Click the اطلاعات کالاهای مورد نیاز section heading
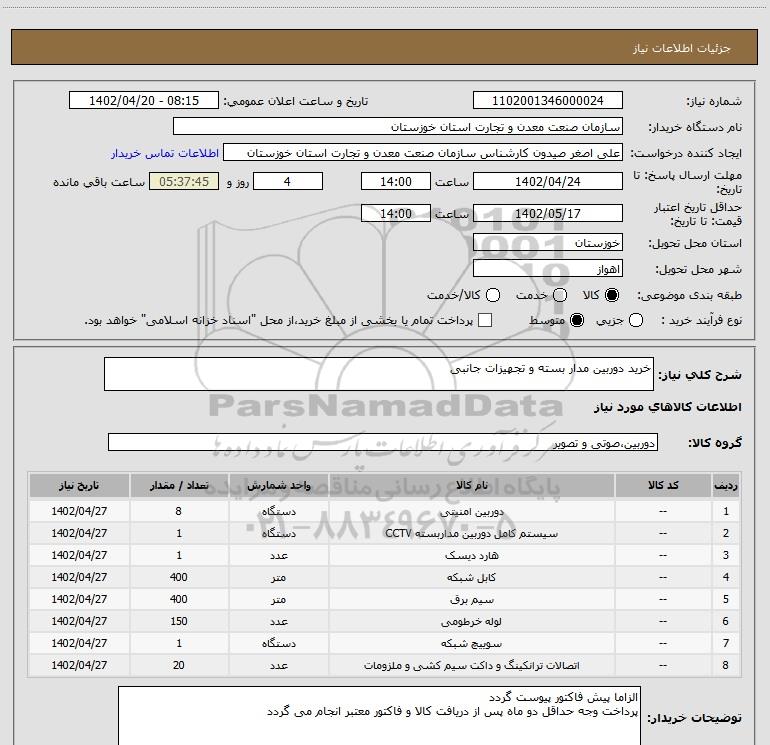 pos(668,407)
